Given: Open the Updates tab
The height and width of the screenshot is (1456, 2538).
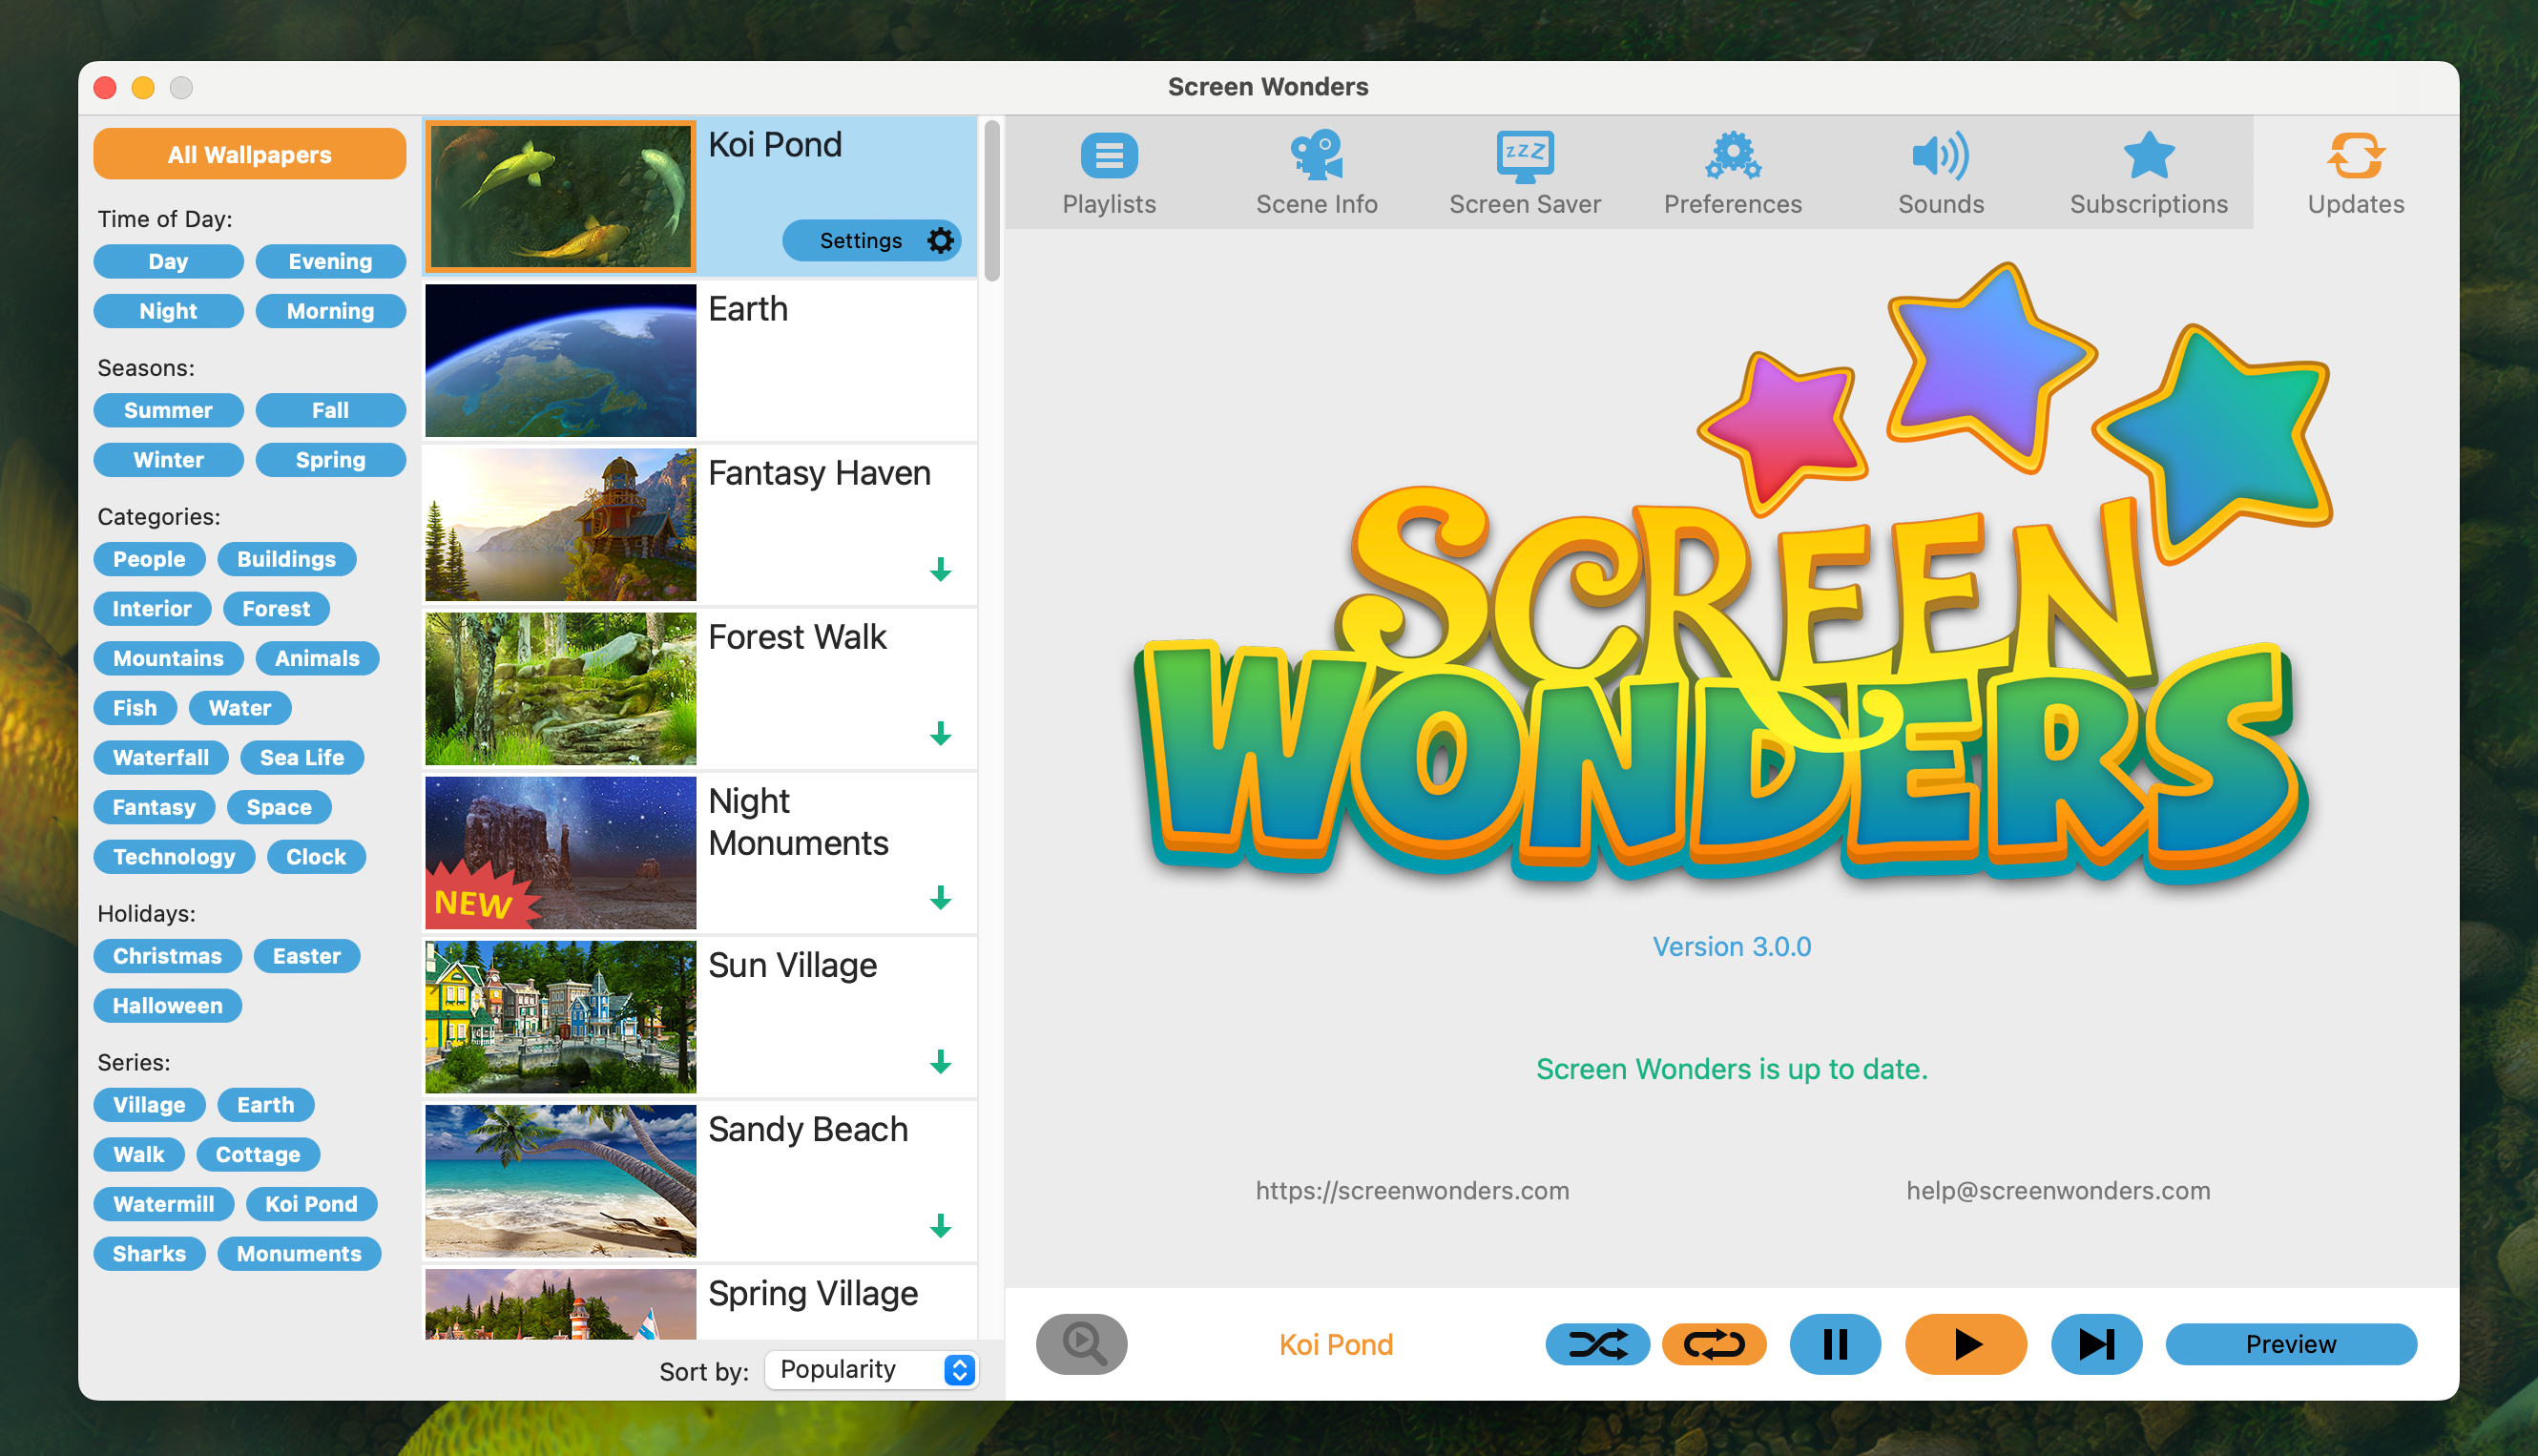Looking at the screenshot, I should (2356, 174).
